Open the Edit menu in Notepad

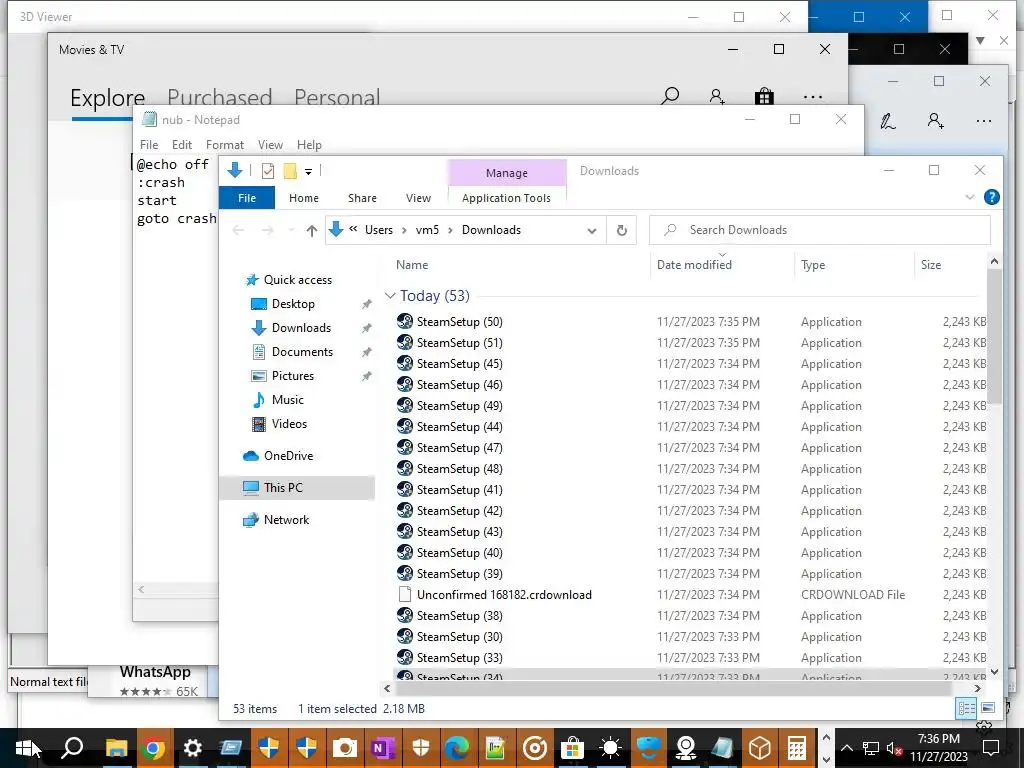[182, 145]
